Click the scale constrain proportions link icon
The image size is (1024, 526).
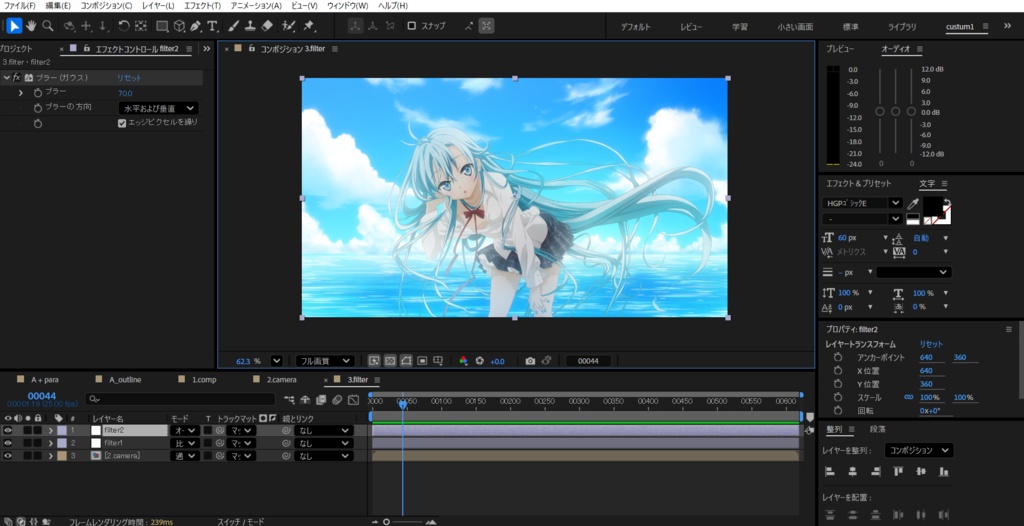(x=908, y=397)
